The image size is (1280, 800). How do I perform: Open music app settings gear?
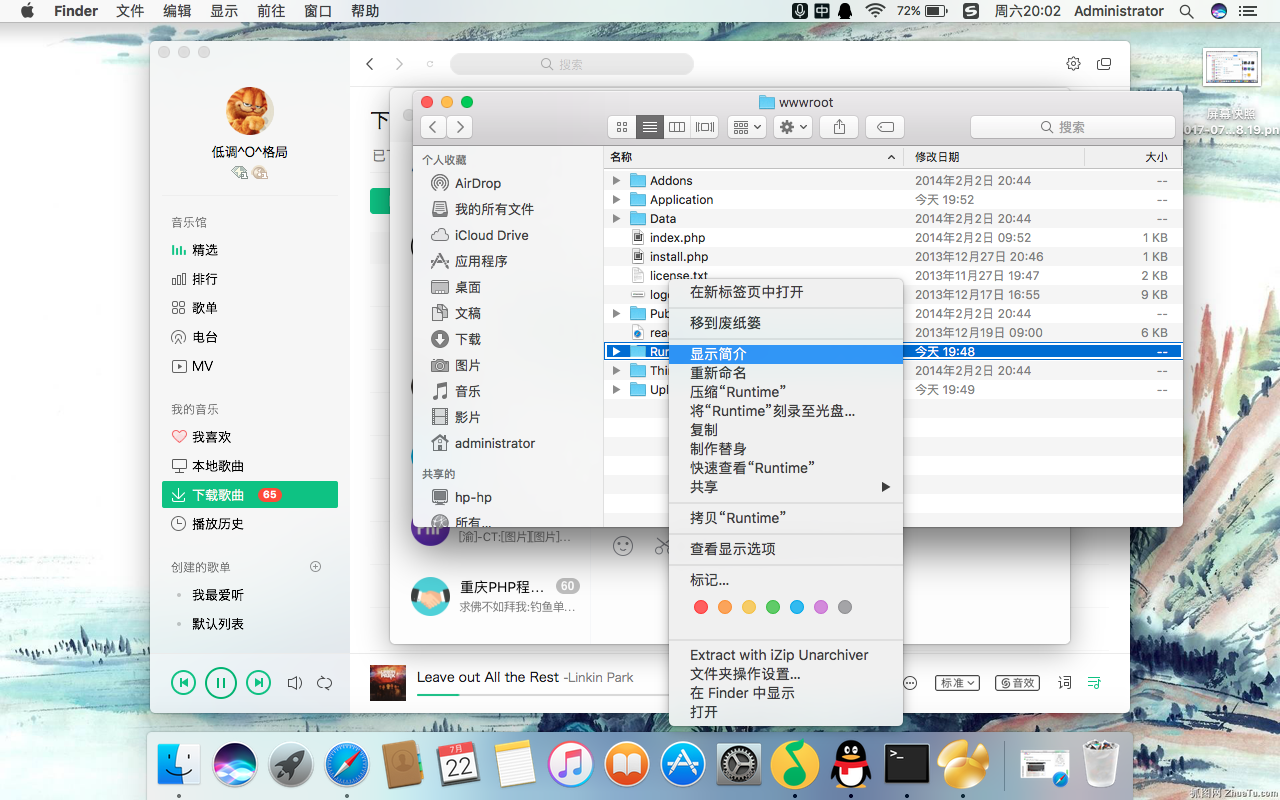[1073, 64]
